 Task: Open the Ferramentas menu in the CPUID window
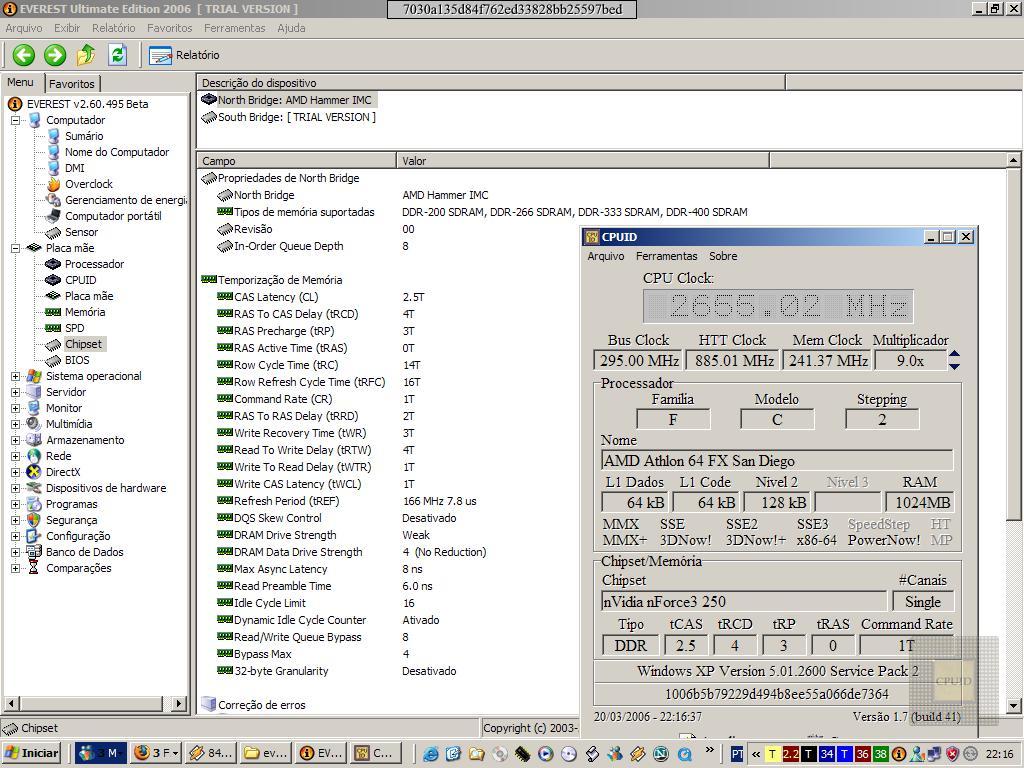tap(667, 256)
